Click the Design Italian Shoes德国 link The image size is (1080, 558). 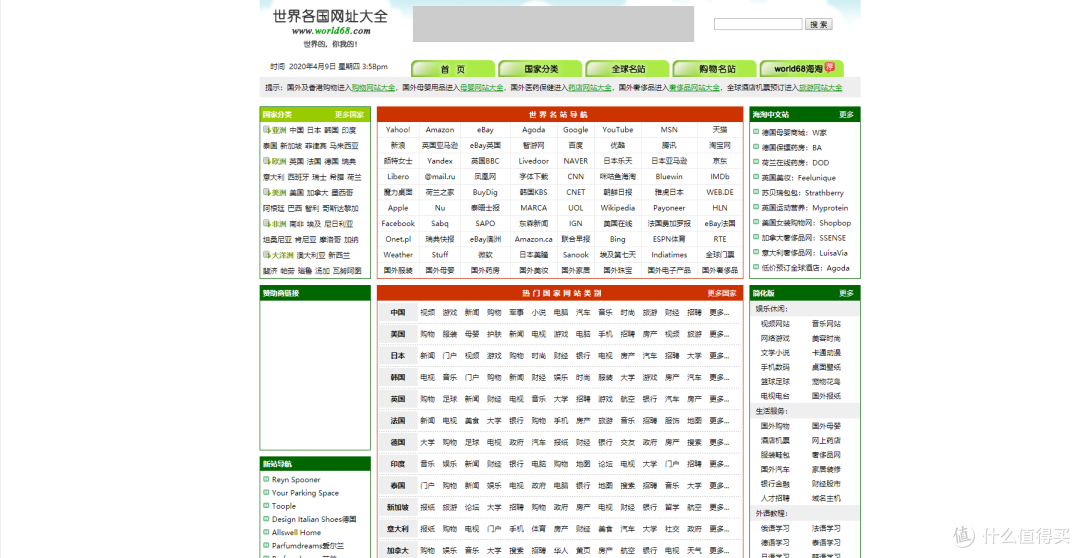point(314,519)
